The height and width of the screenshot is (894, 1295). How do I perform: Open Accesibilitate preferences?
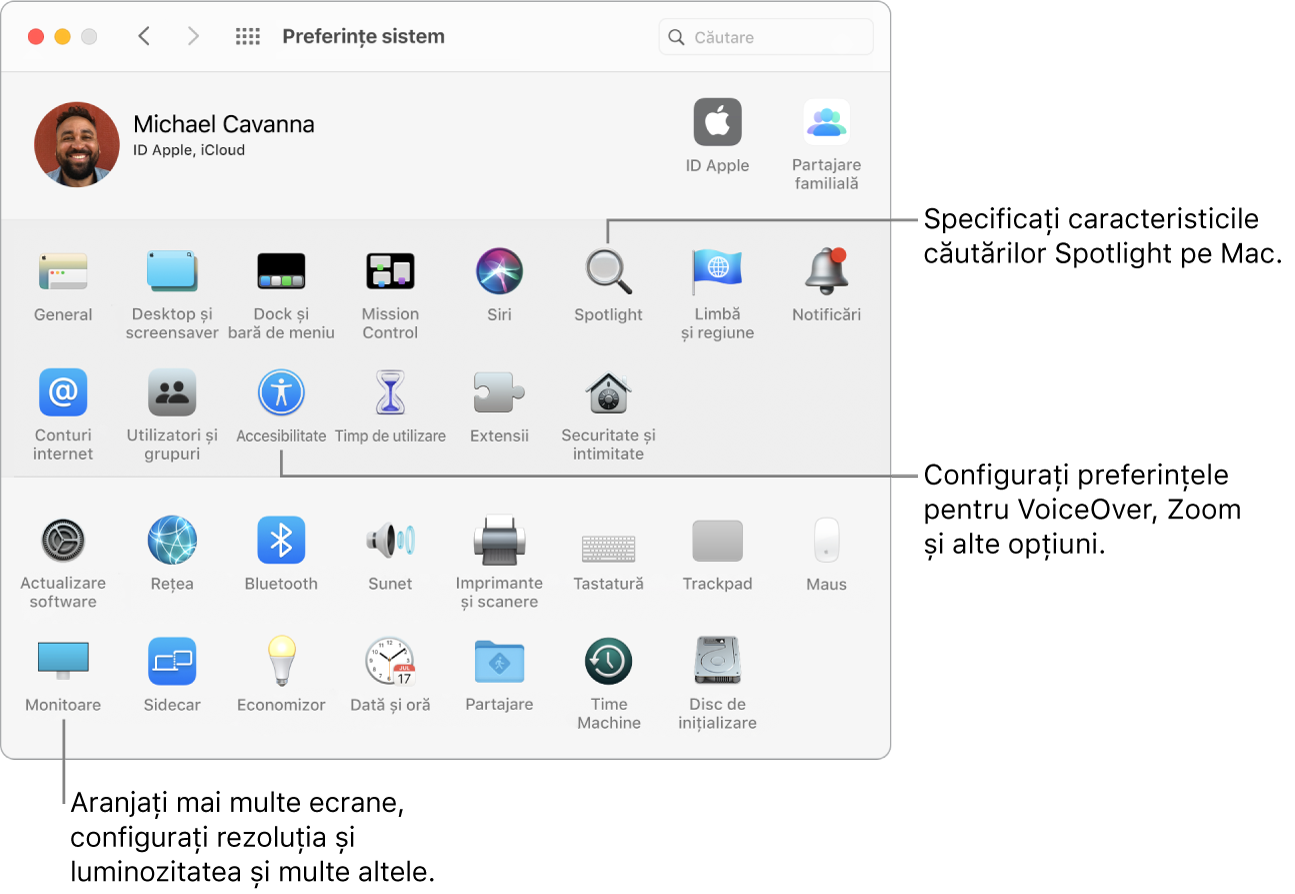pos(281,392)
